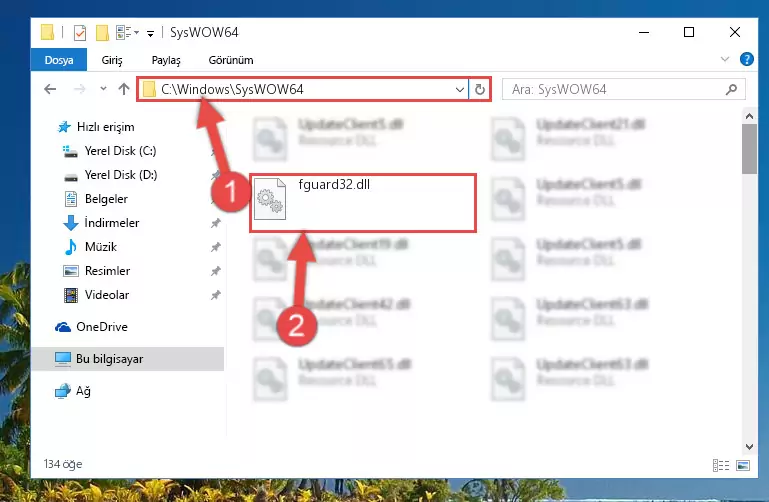The image size is (769, 502).
Task: Click the vertical scrollbar thumb
Action: coord(749,149)
